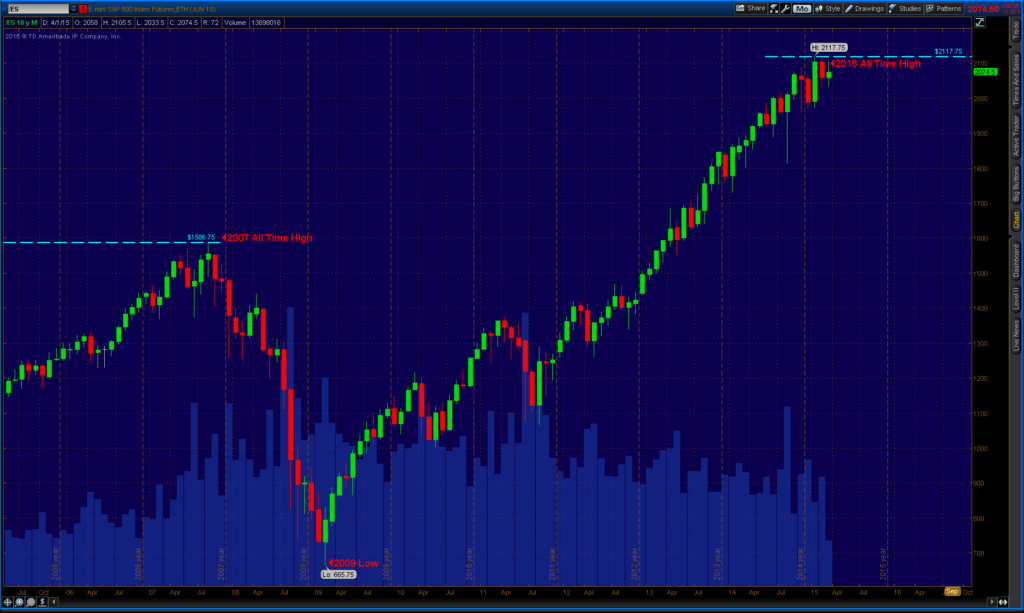Click the L: 2033.5 low value
This screenshot has width=1024, height=613.
(x=150, y=23)
